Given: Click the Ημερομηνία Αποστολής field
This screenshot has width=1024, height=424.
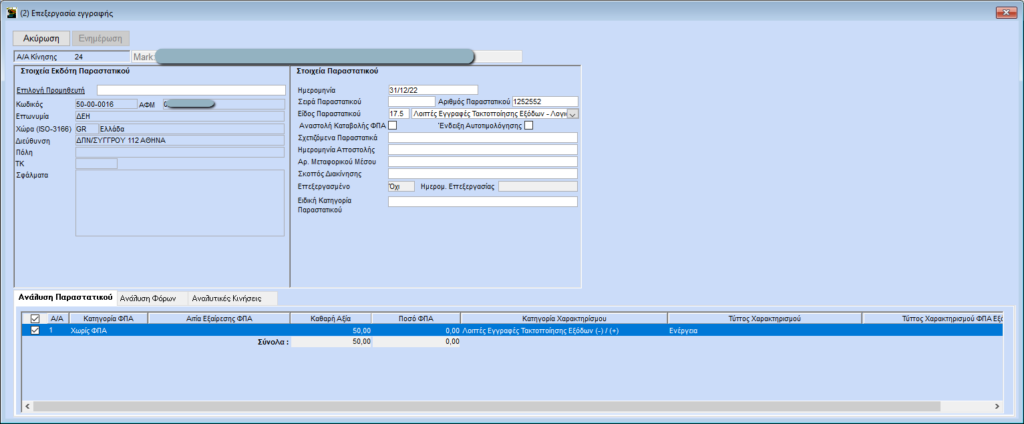Looking at the screenshot, I should click(483, 150).
